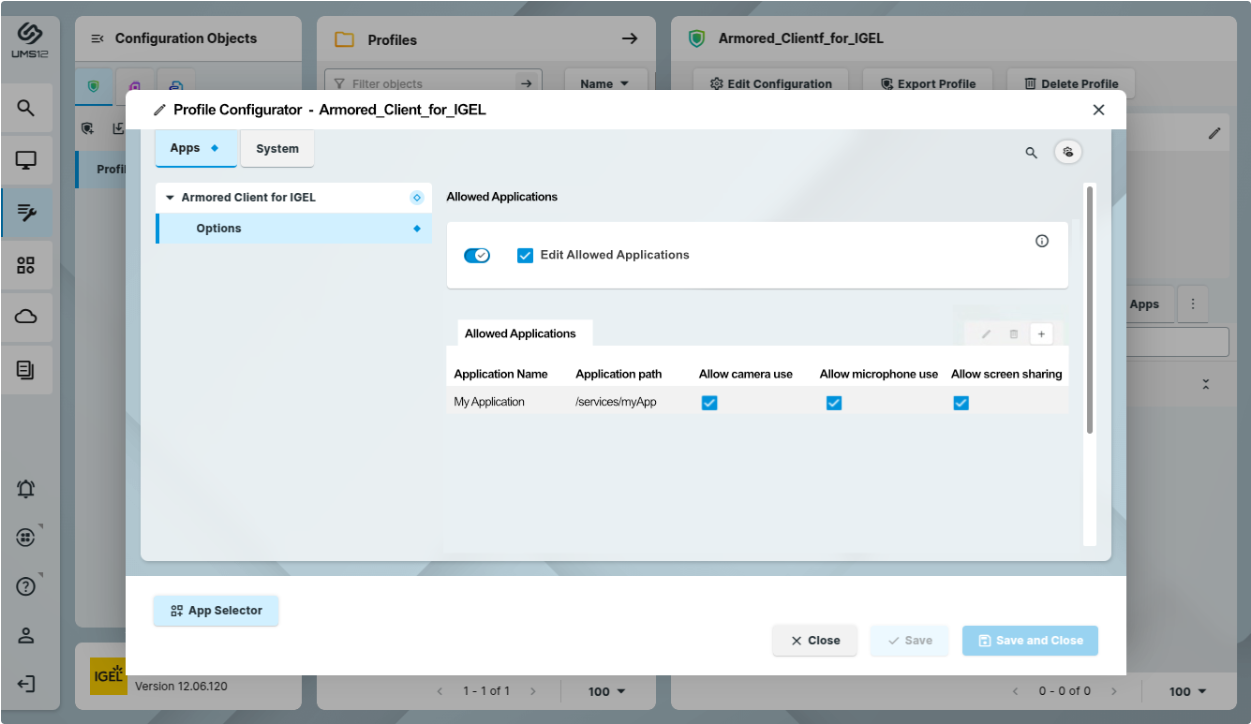Open the Devices monitor icon in left sidebar
The height and width of the screenshot is (724, 1251).
[26, 160]
